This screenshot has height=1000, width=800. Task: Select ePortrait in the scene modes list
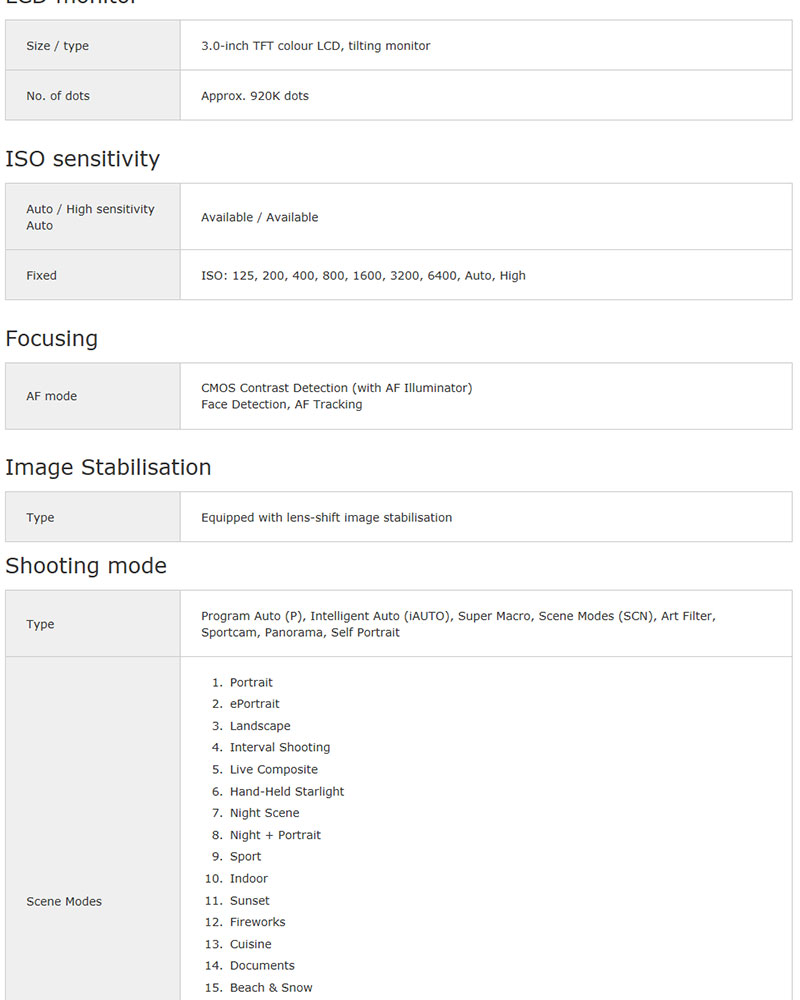(x=255, y=704)
